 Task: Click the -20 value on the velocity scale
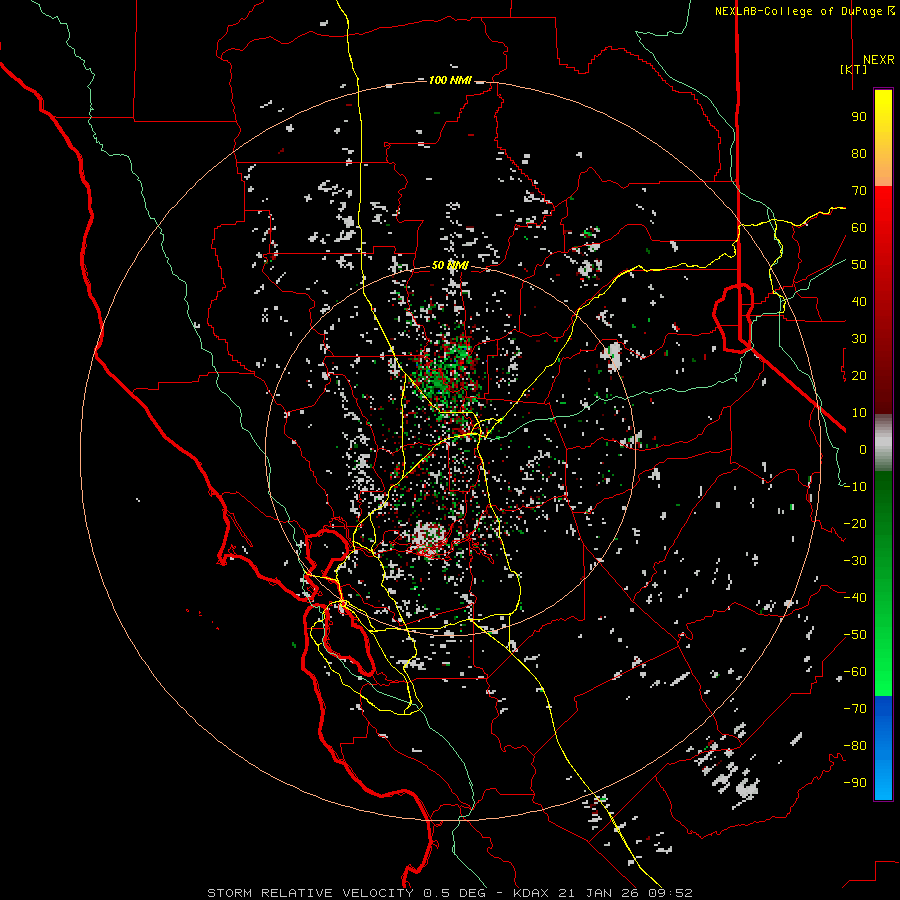855,523
